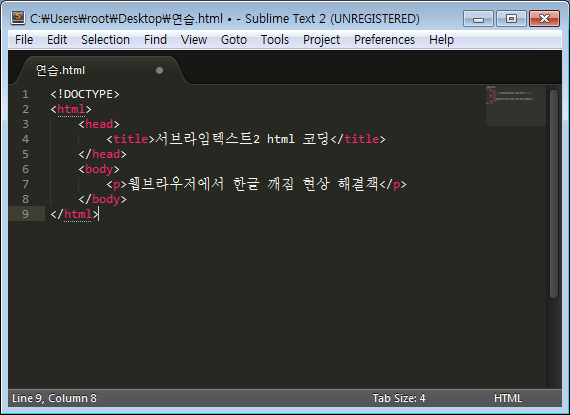Click the closing head tag on line 5

pyautogui.click(x=103, y=154)
